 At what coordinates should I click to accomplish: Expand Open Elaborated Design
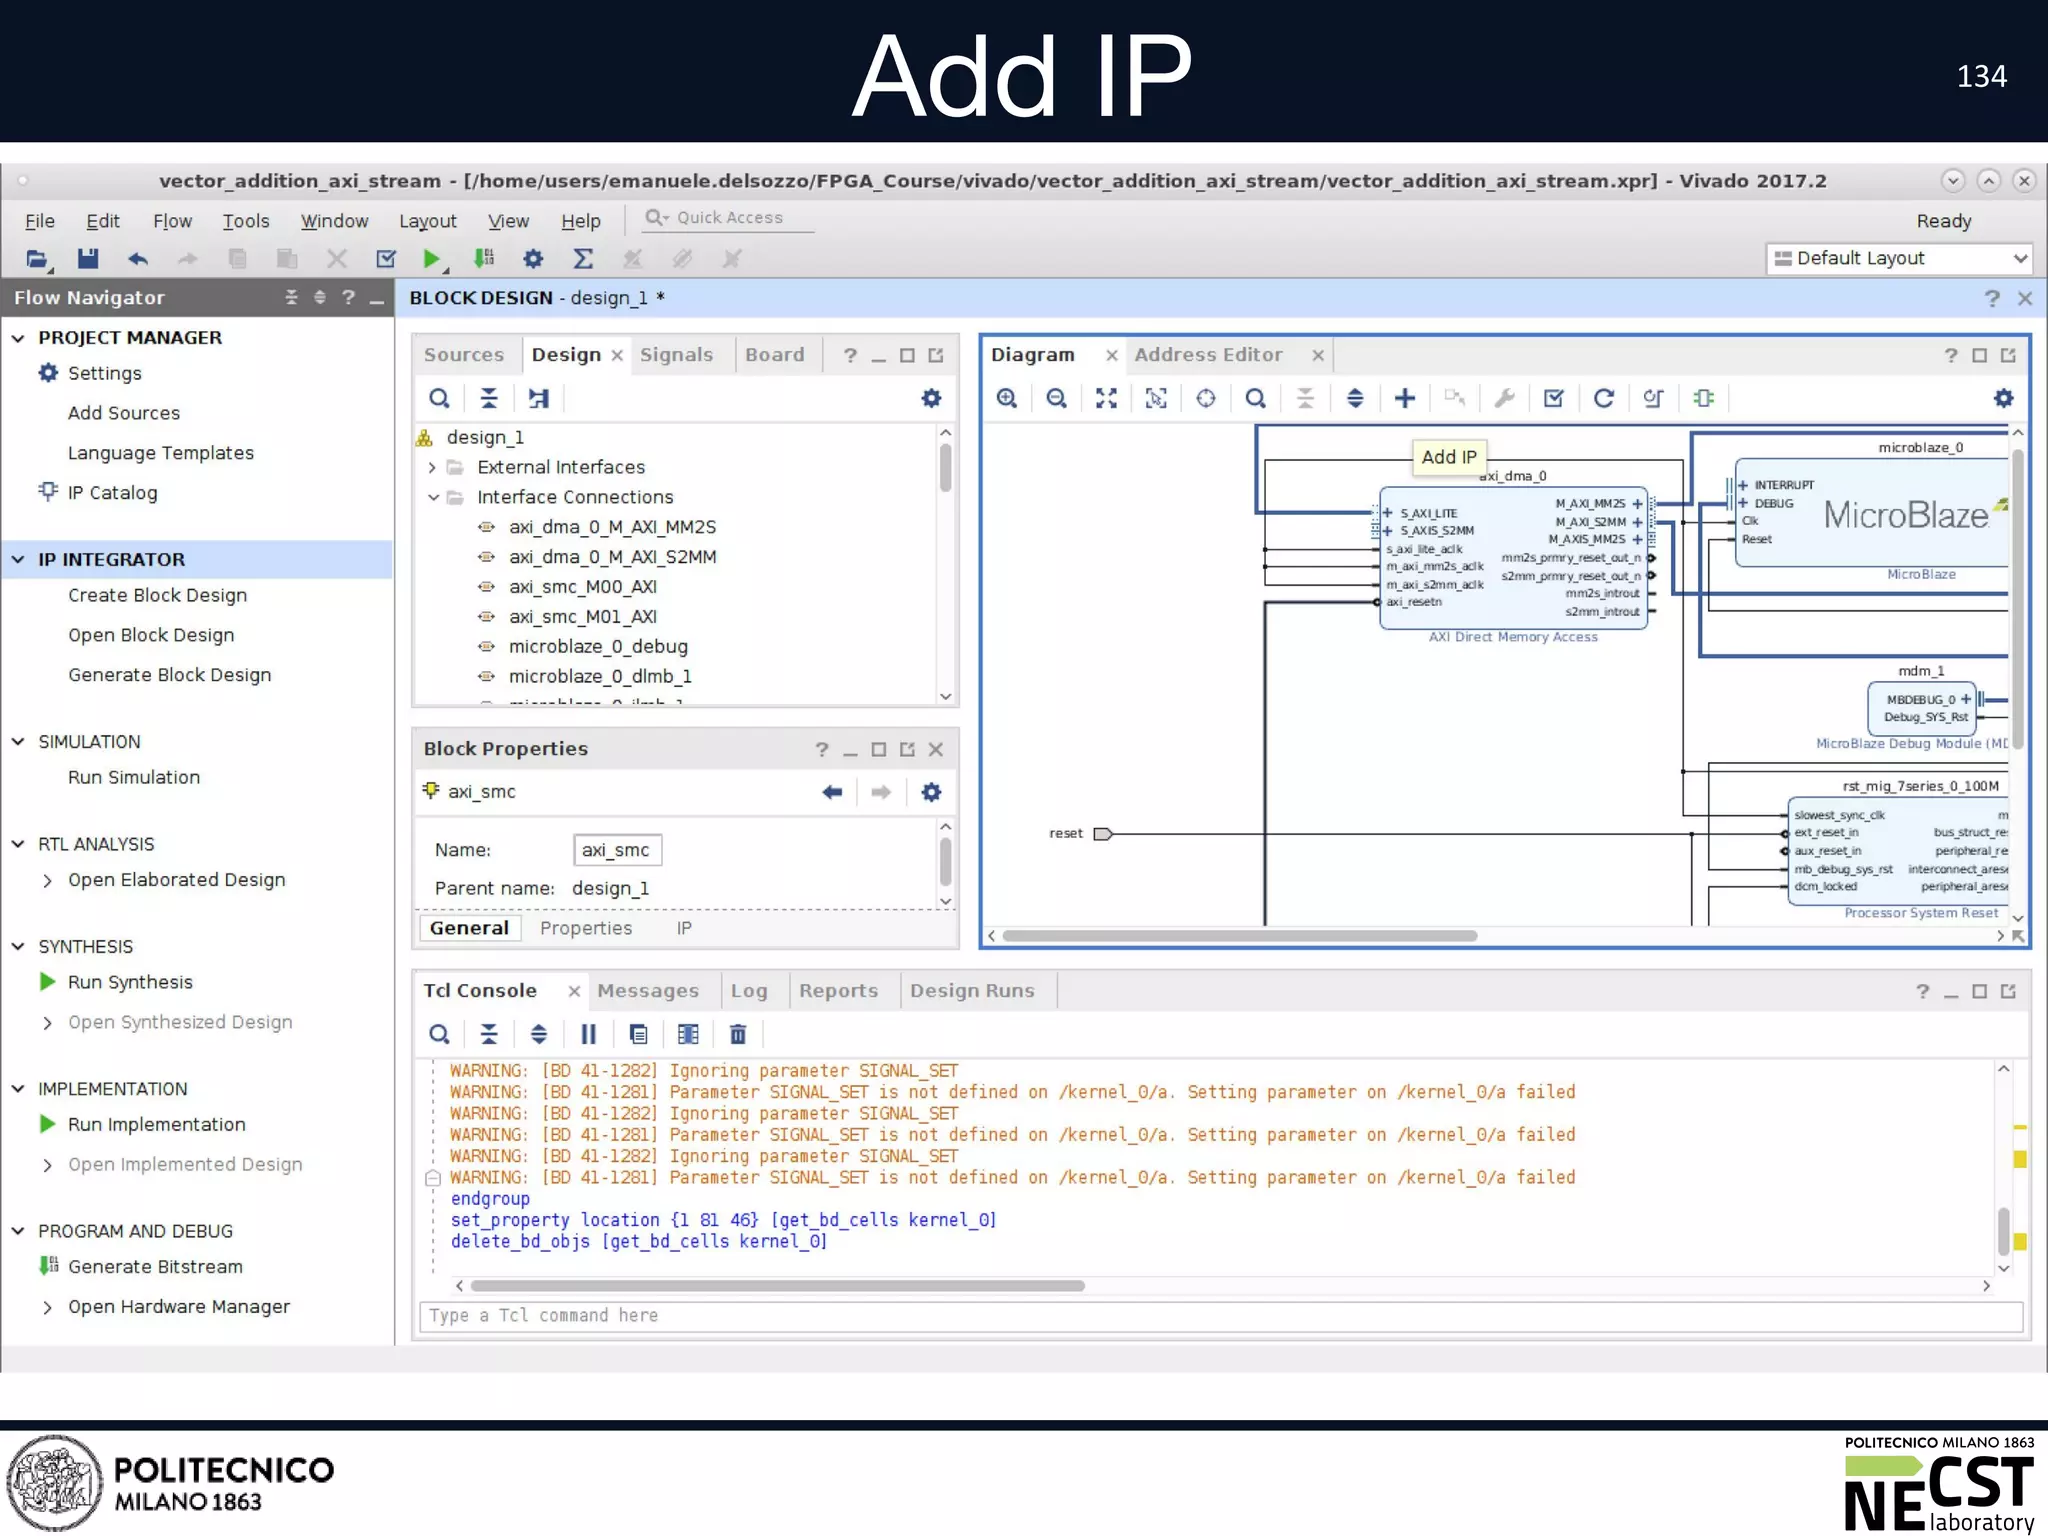pos(47,881)
